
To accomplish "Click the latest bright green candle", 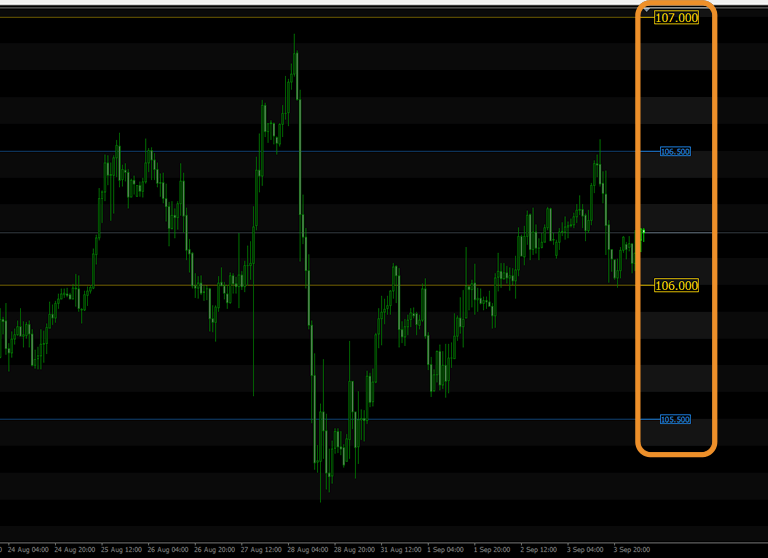I will [x=643, y=234].
